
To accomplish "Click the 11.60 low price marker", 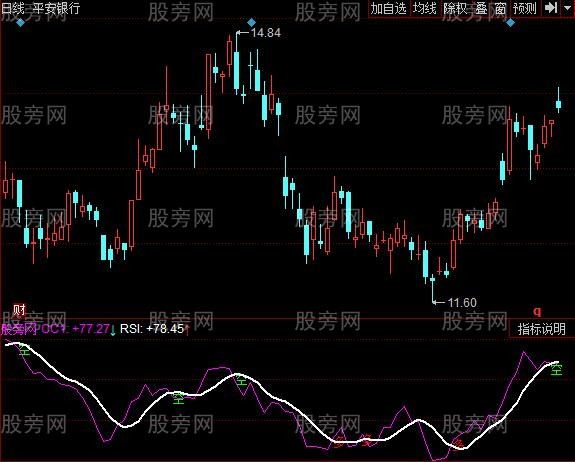I will (462, 302).
